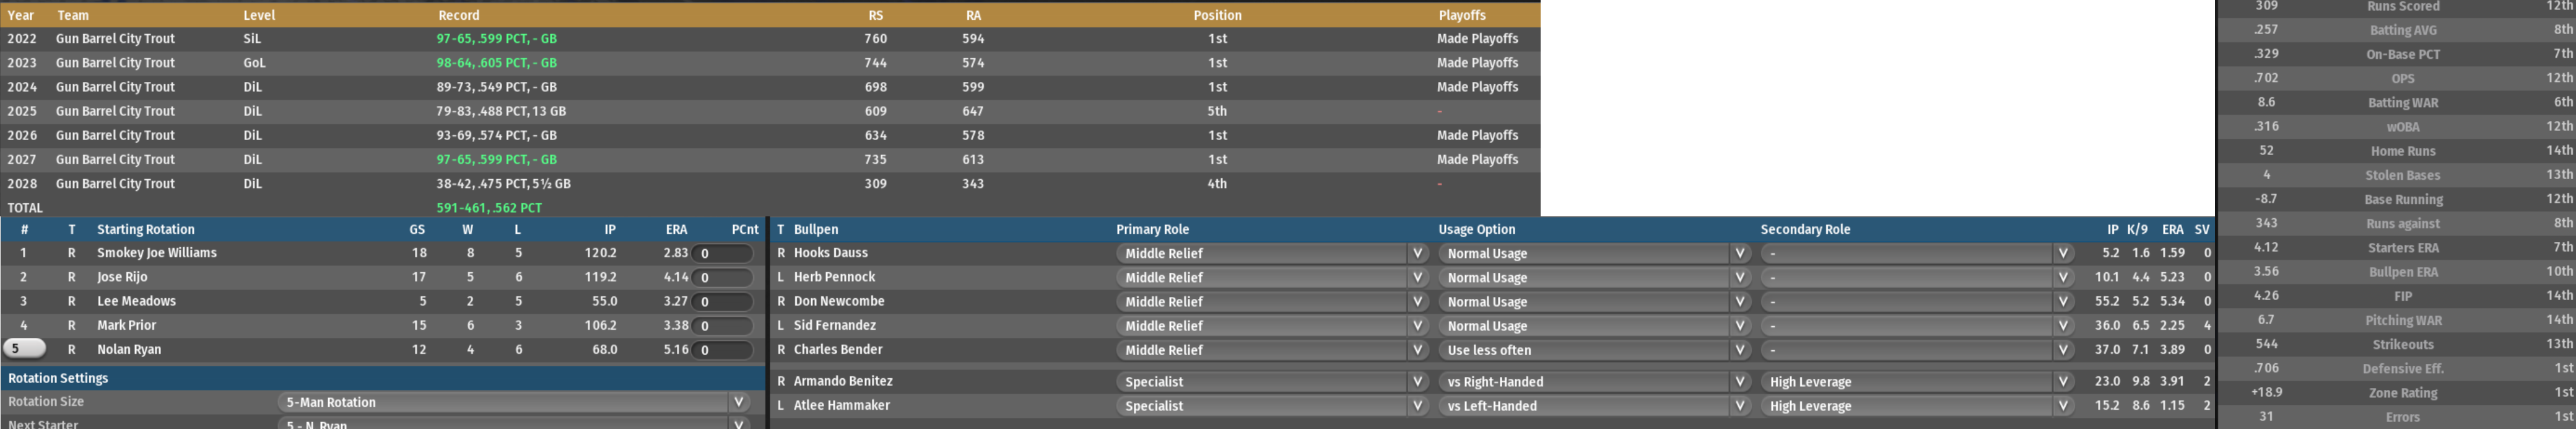Select Lee Meadows pitch count field
The image size is (2576, 429).
(x=721, y=302)
